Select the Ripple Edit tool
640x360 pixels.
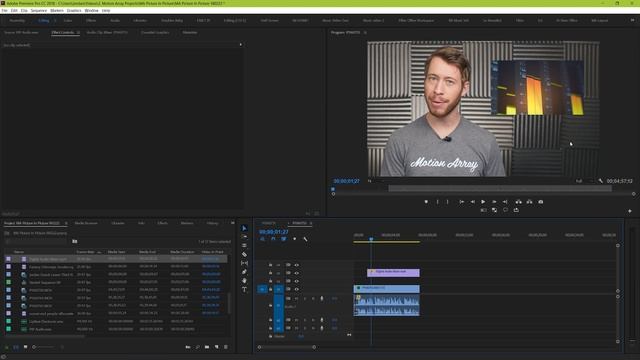pos(244,245)
